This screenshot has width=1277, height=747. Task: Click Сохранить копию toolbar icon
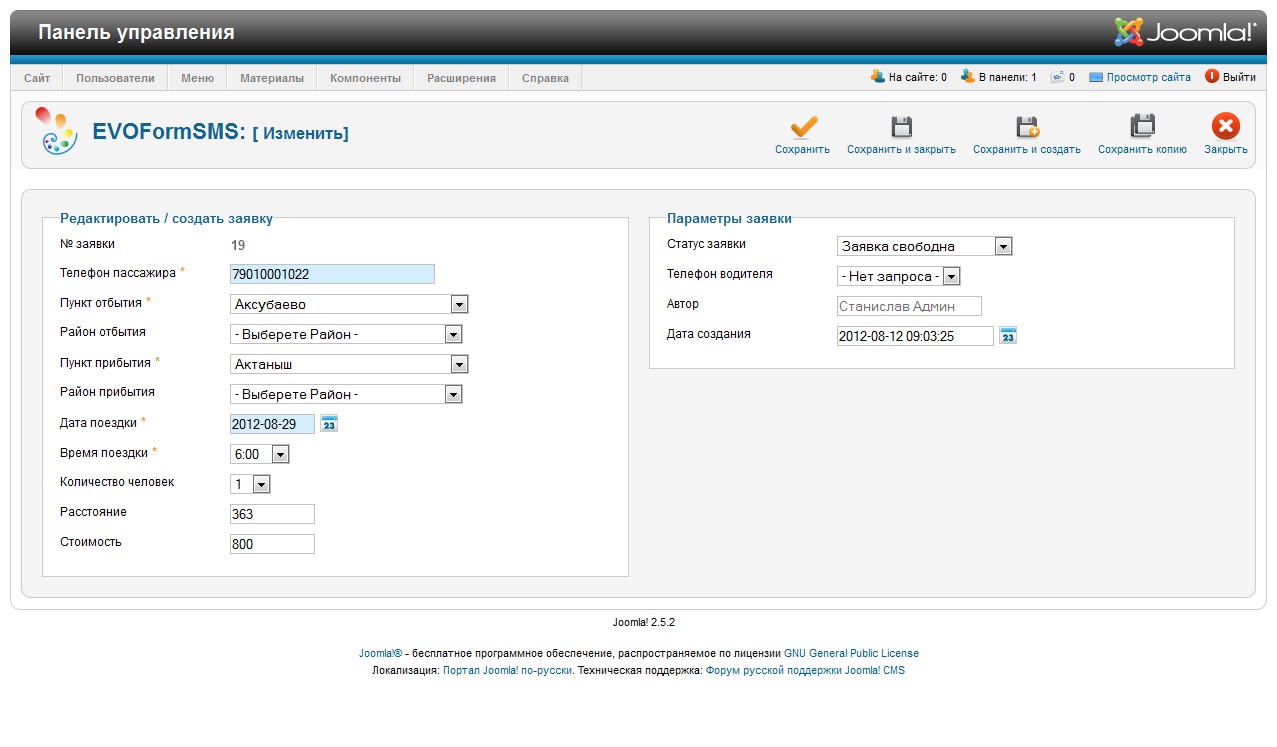pyautogui.click(x=1142, y=126)
